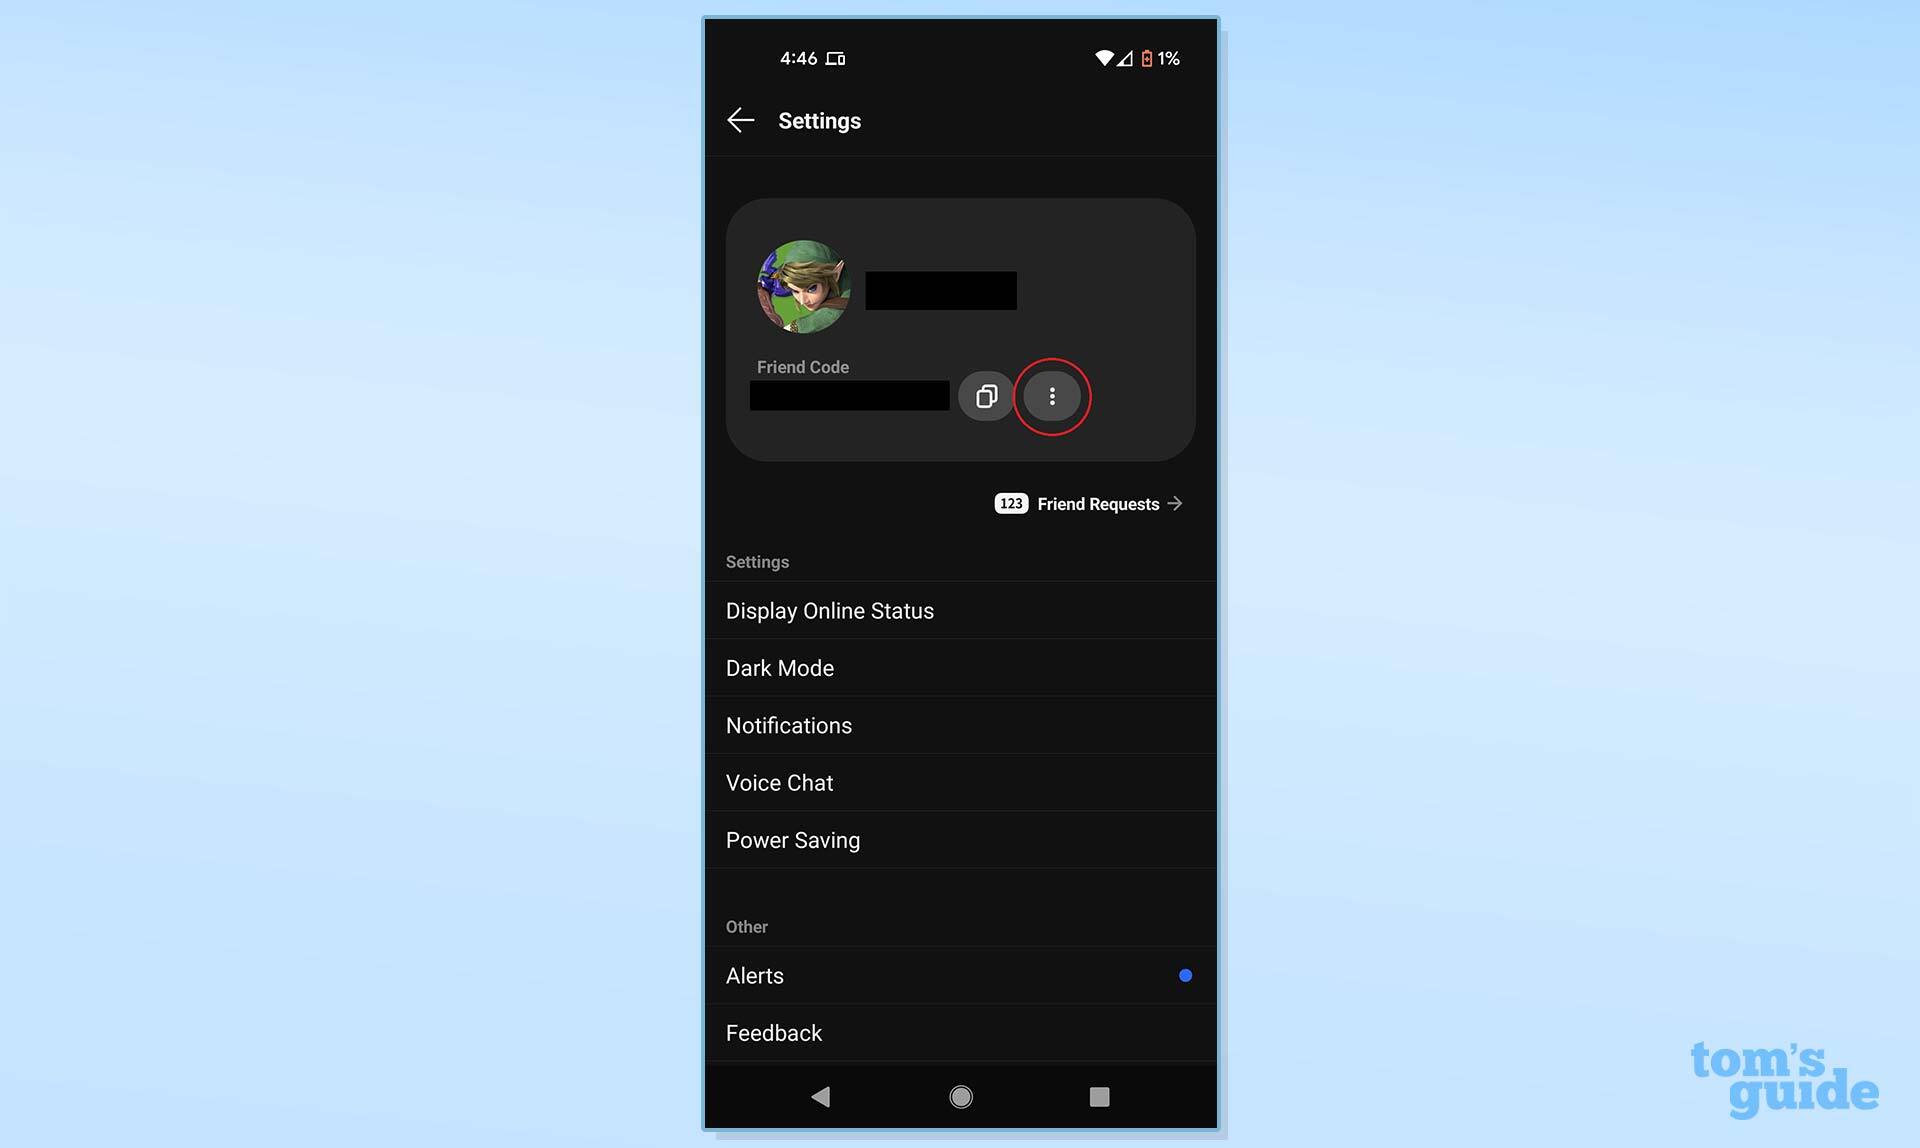This screenshot has height=1148, width=1920.
Task: Tap the screenshot/screen record icon in status bar
Action: 836,57
